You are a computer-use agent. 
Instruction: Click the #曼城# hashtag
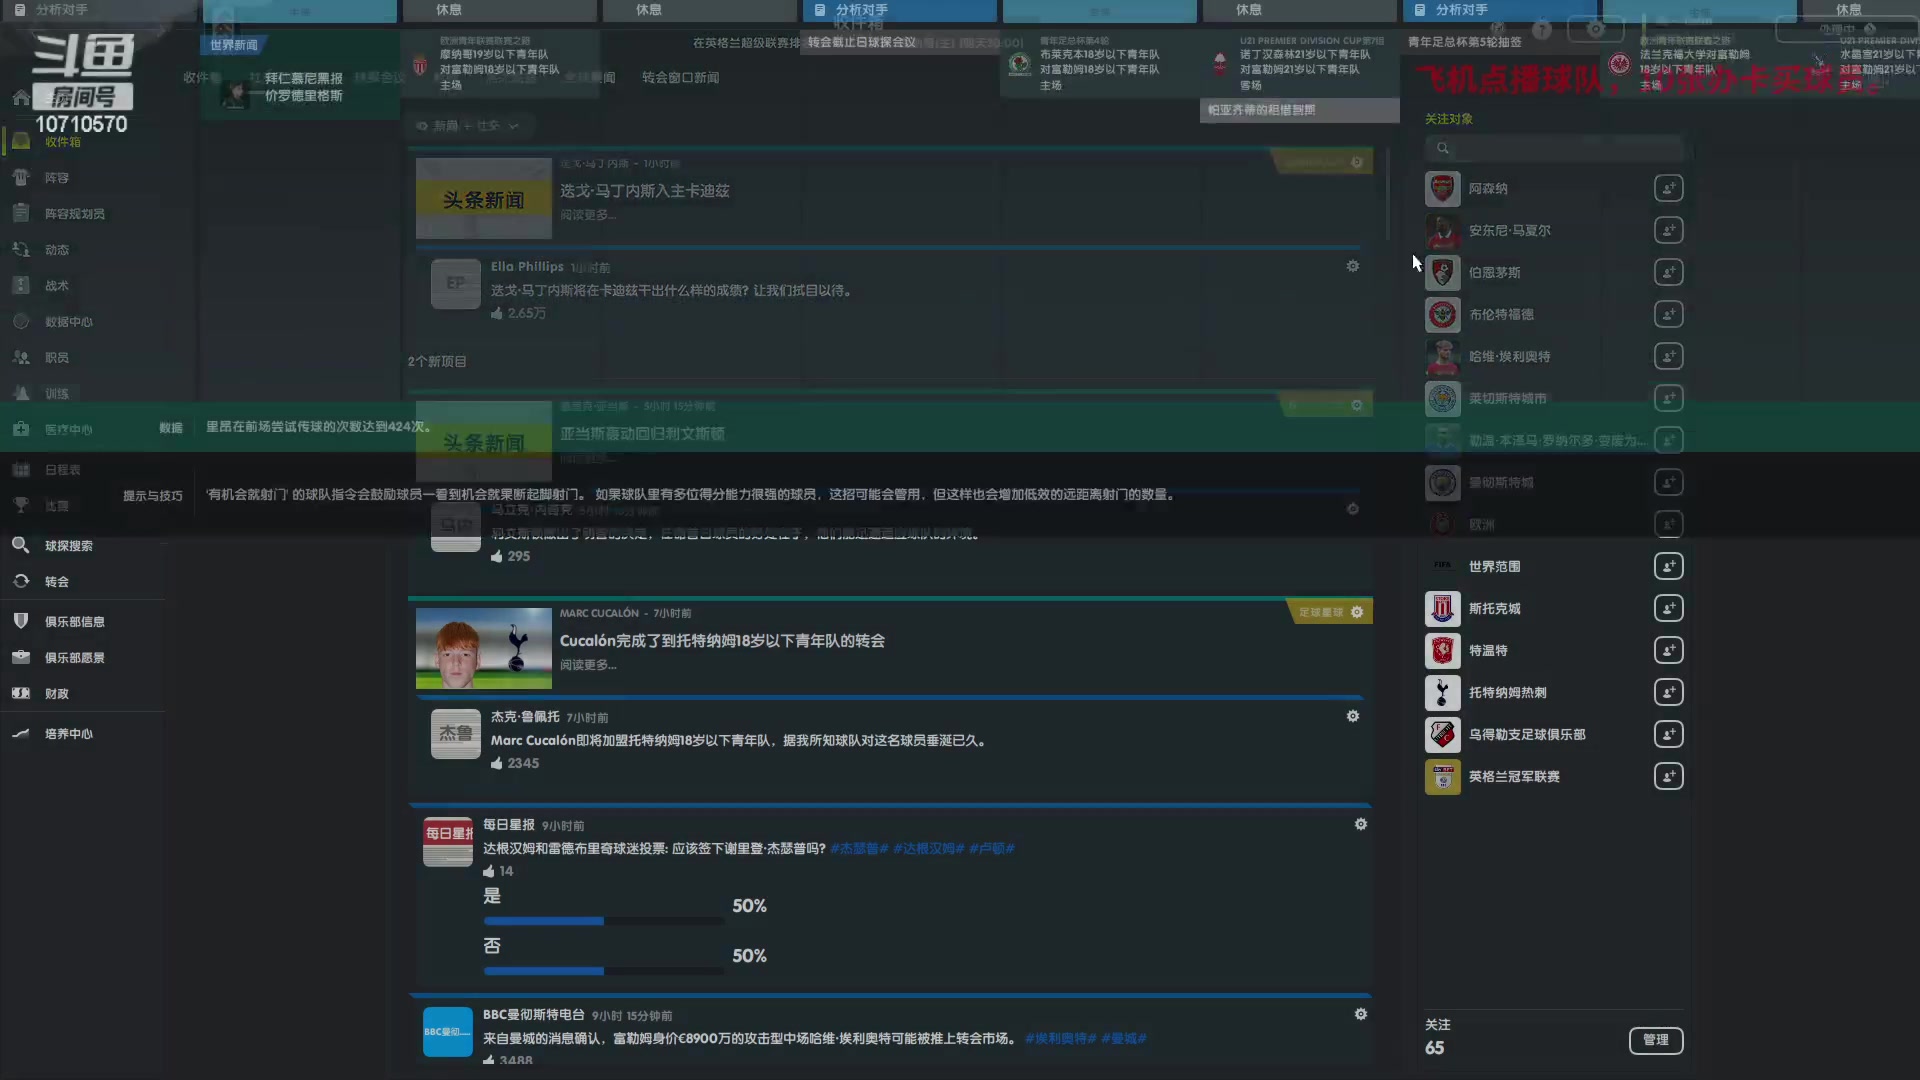(1124, 1038)
